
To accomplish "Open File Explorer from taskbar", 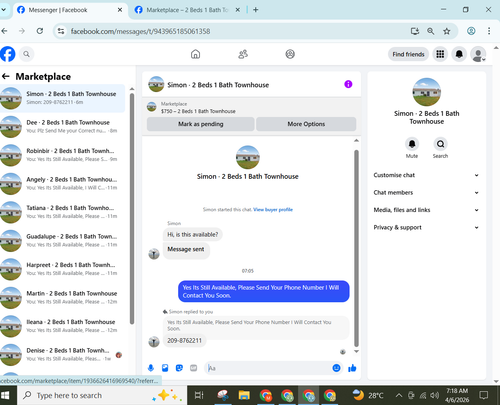I will pos(244,395).
